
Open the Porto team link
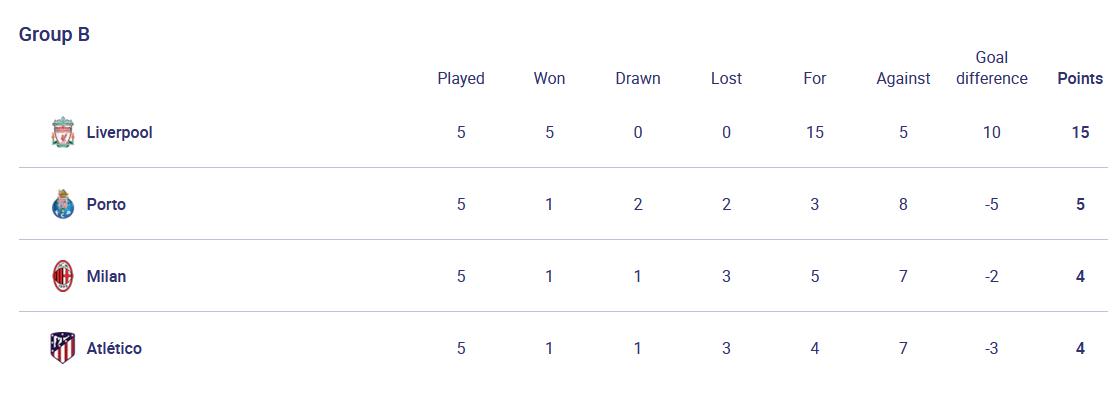107,204
